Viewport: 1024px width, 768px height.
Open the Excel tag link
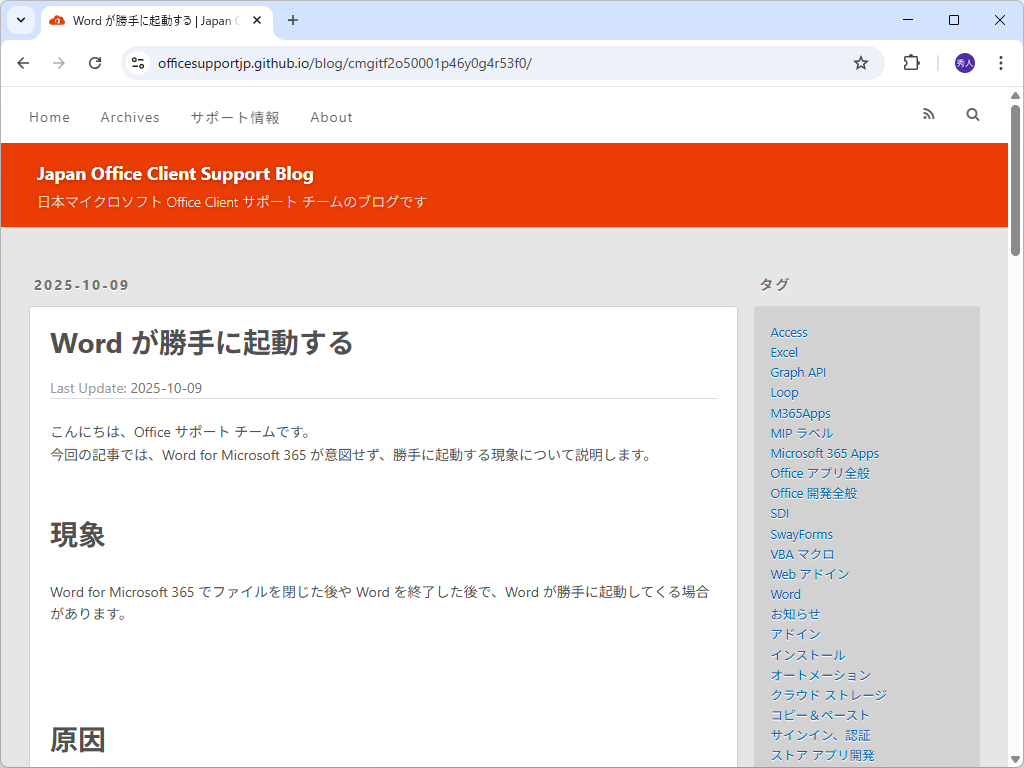[x=784, y=352]
